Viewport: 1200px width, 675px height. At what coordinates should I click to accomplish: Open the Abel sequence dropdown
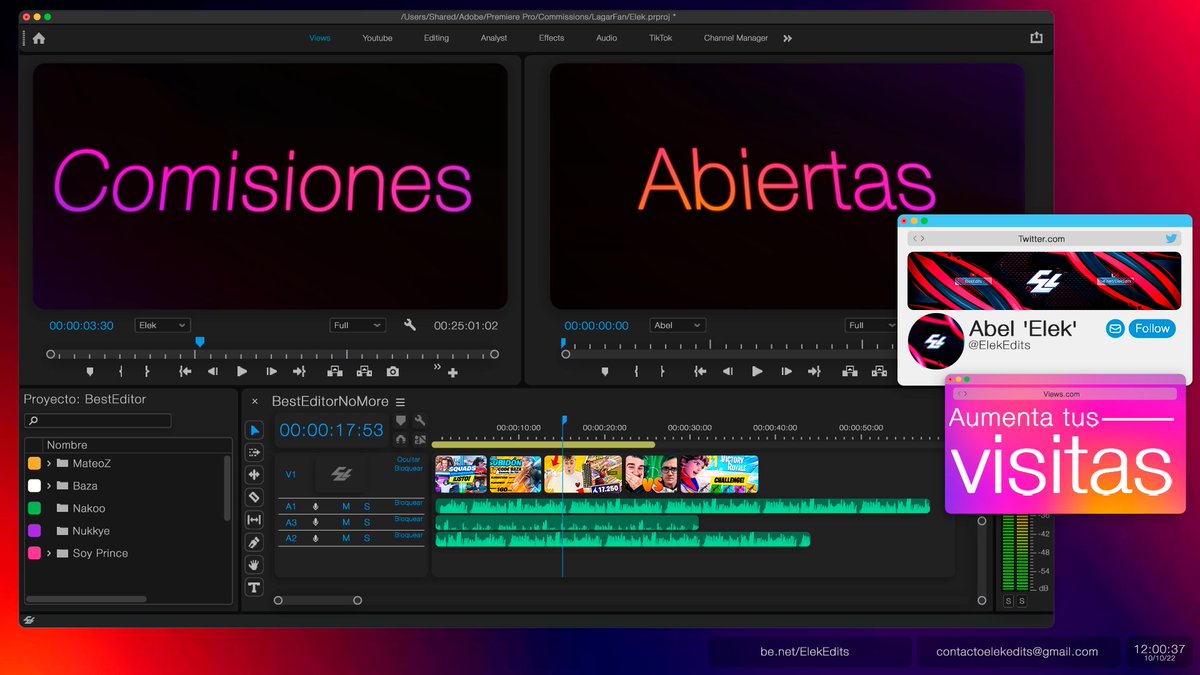[x=677, y=325]
